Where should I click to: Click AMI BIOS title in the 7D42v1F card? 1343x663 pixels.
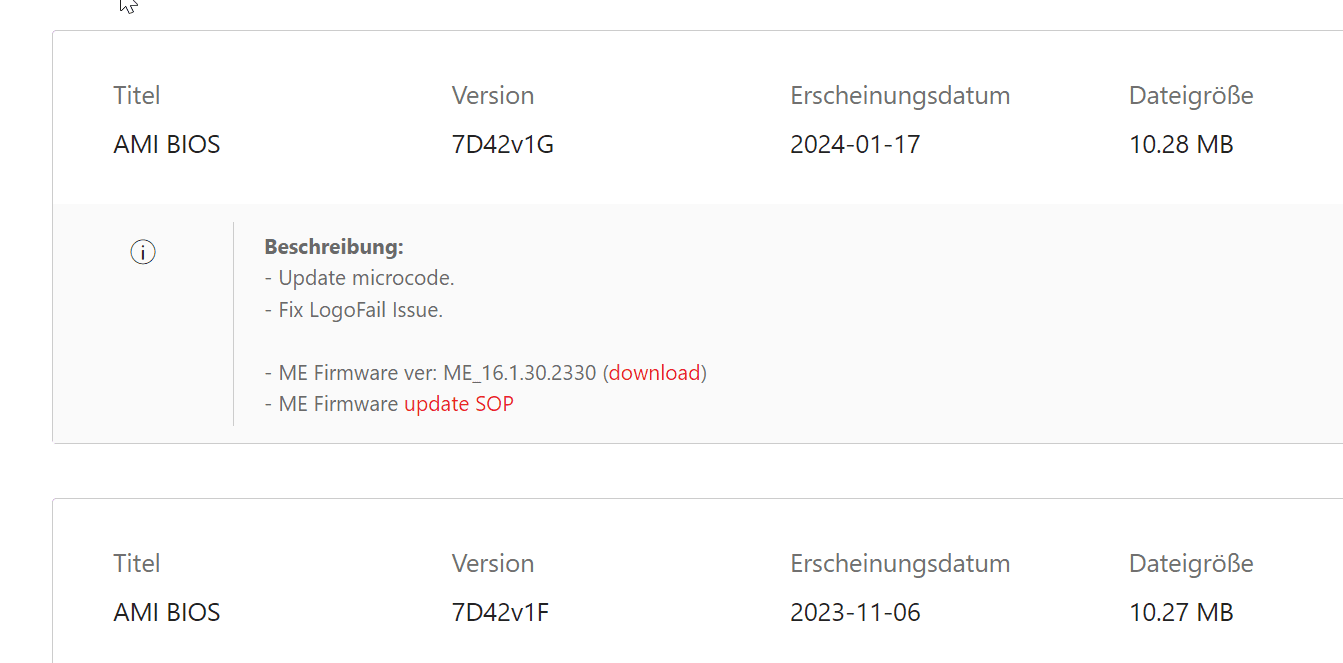pos(167,612)
